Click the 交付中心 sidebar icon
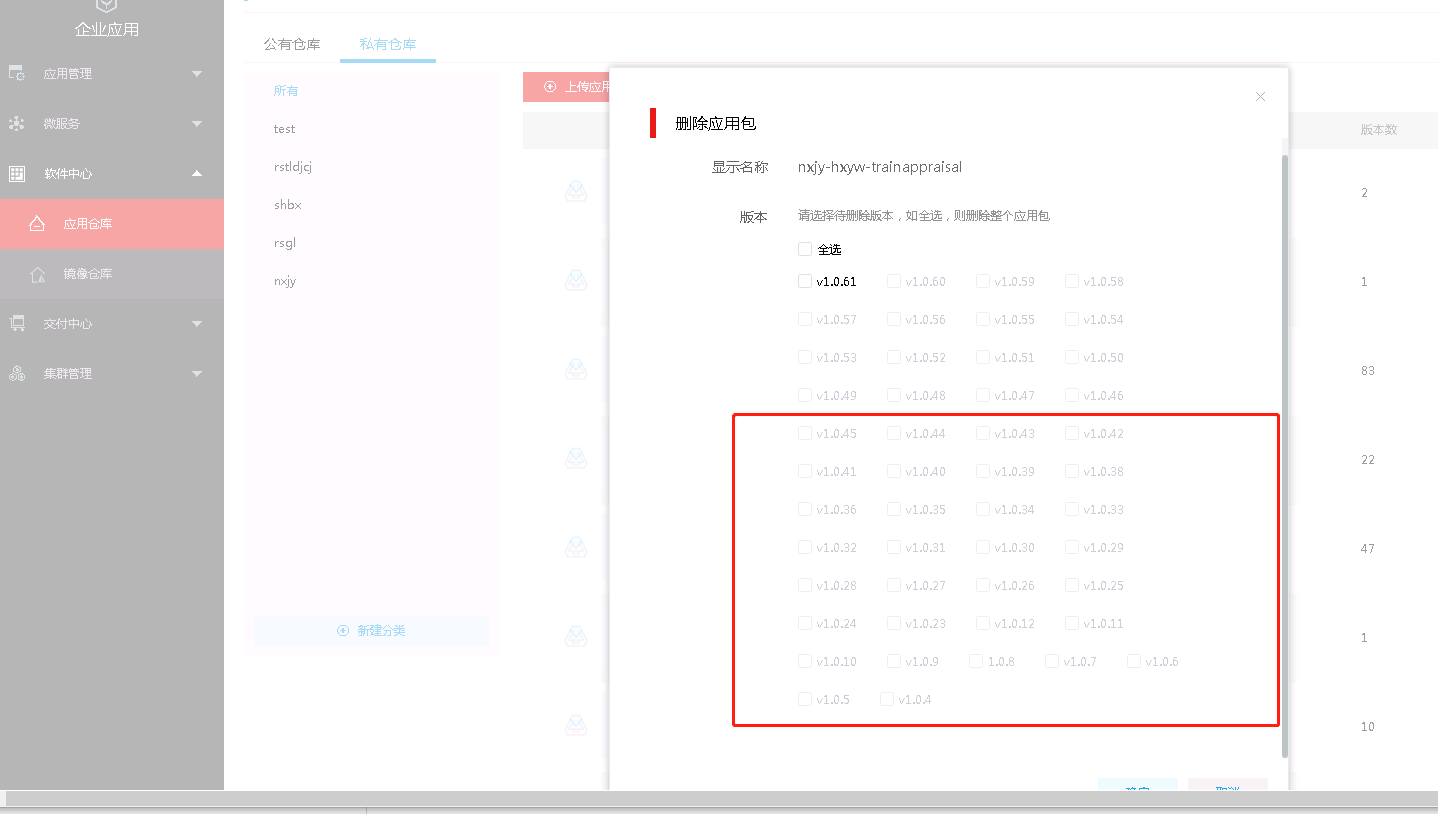Screen dimensions: 1438x814 click(17, 323)
